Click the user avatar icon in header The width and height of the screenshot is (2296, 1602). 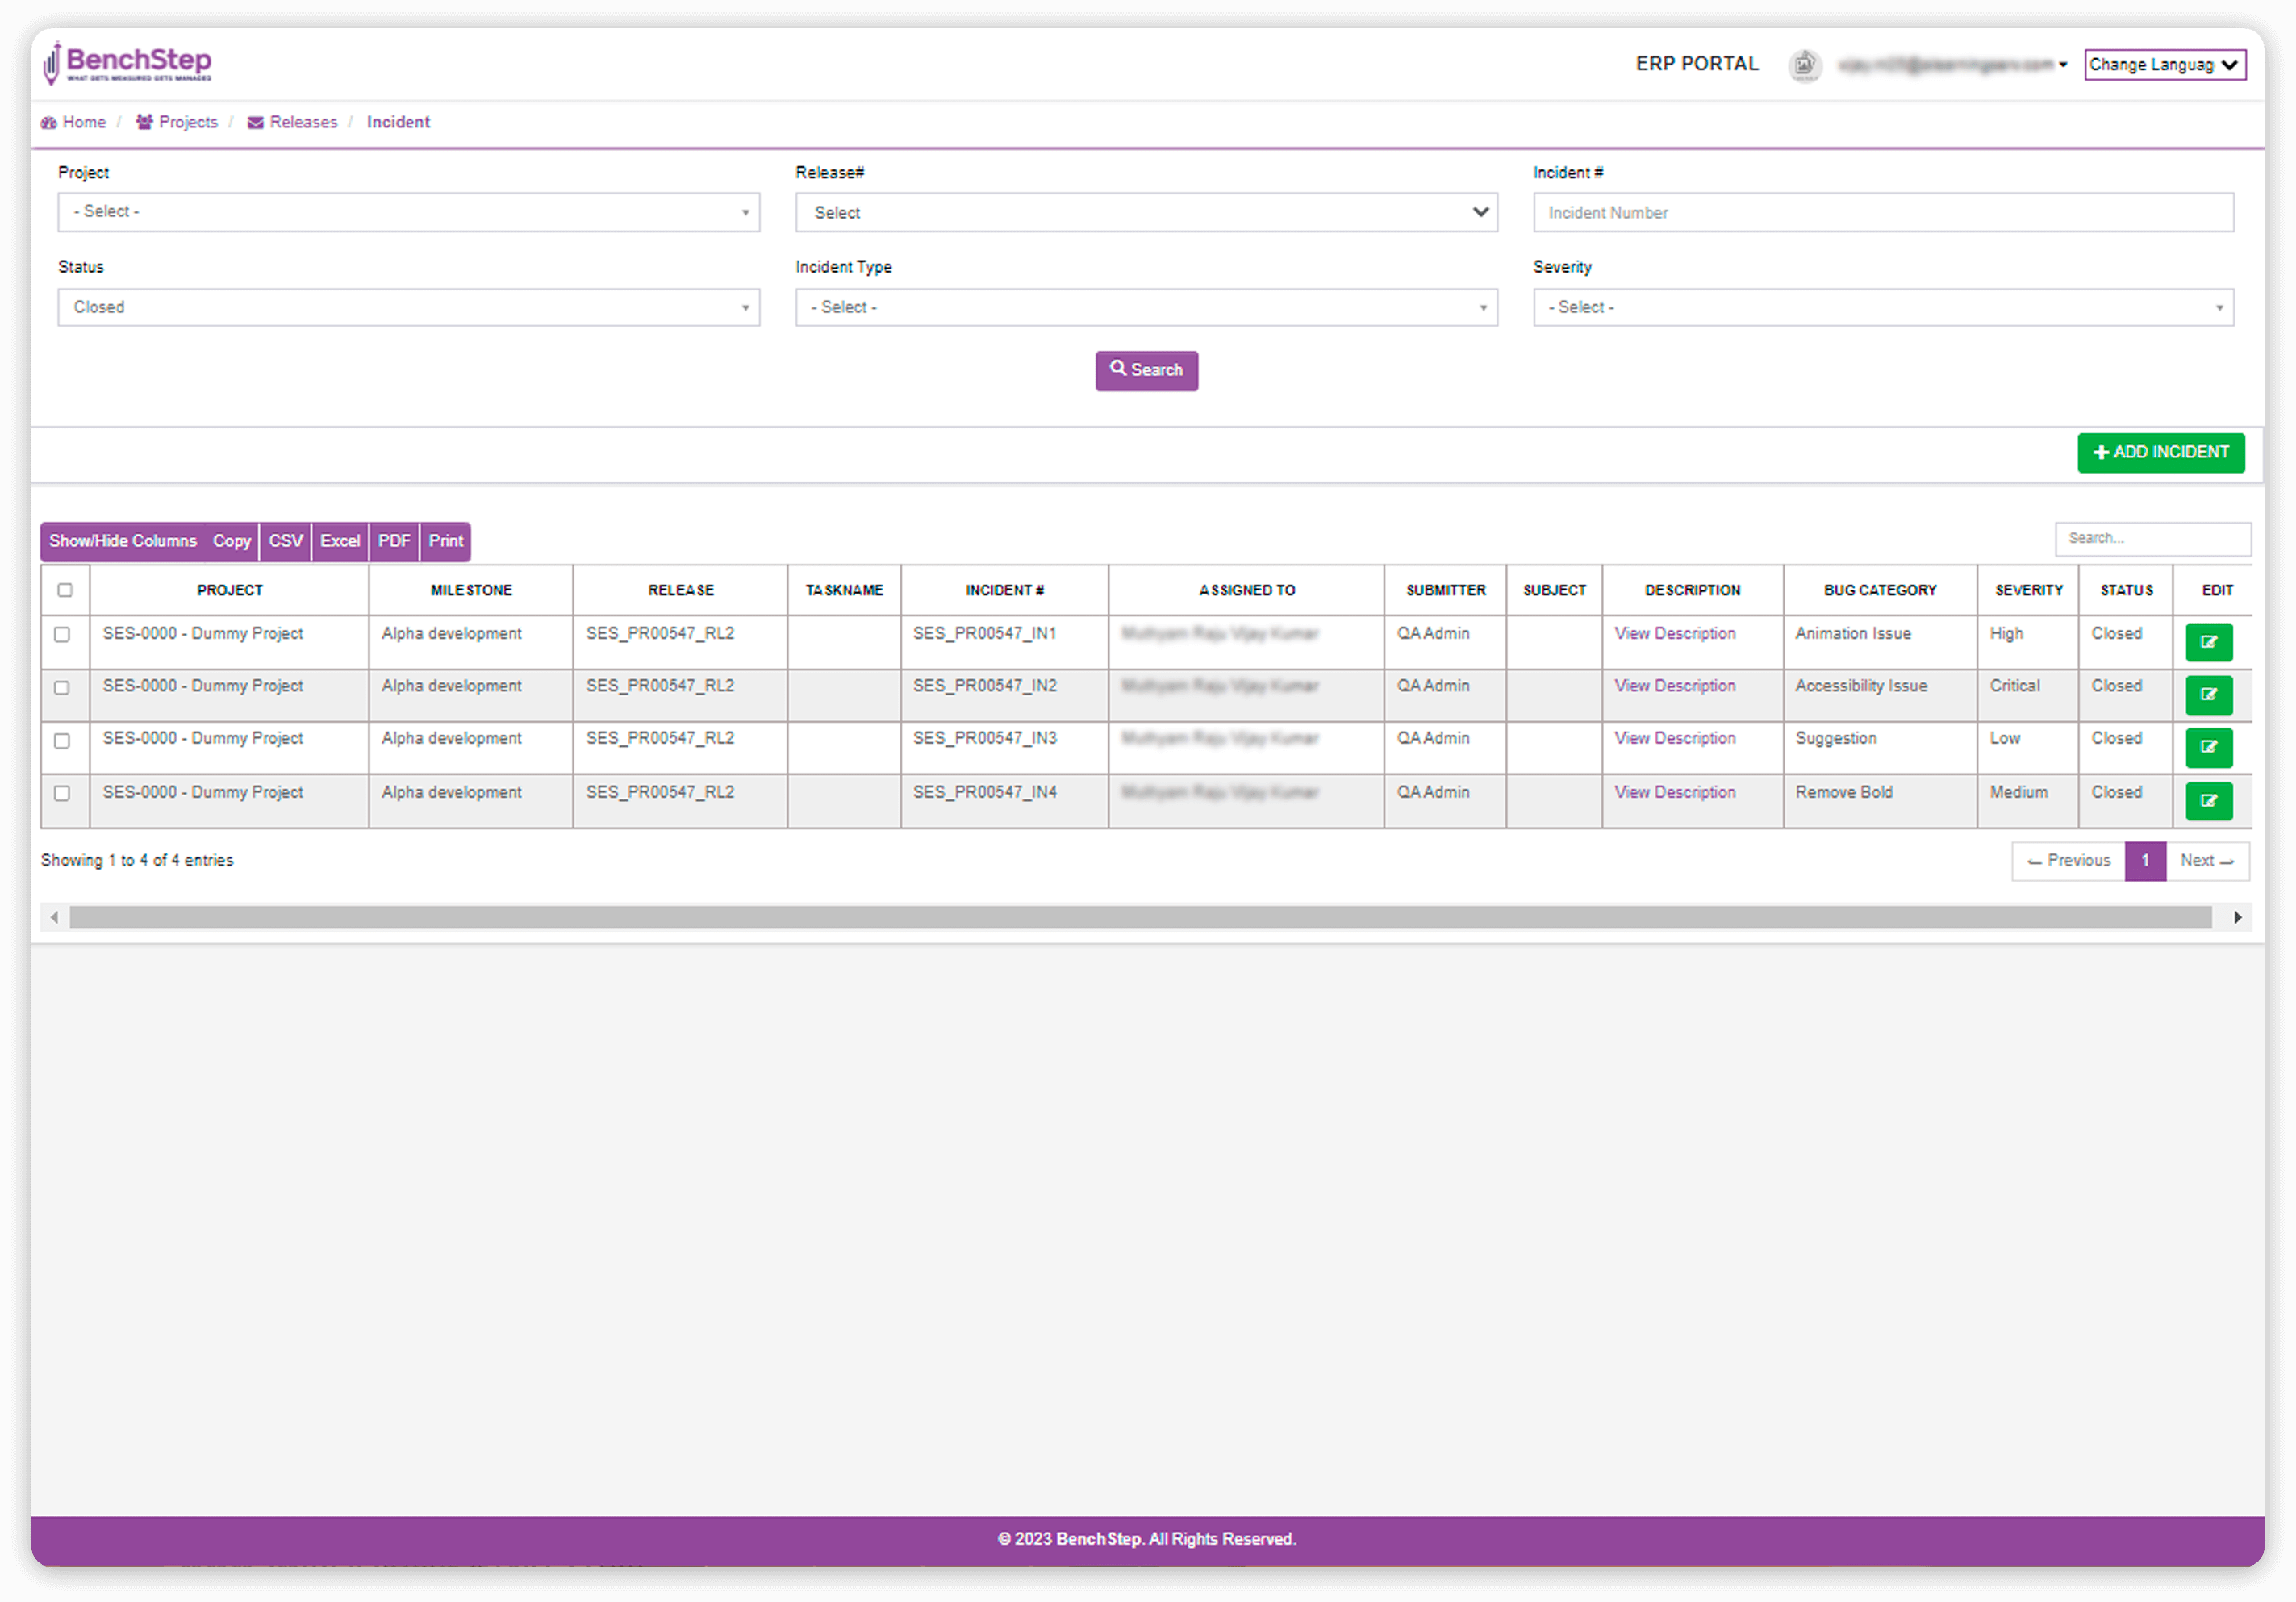tap(1804, 65)
